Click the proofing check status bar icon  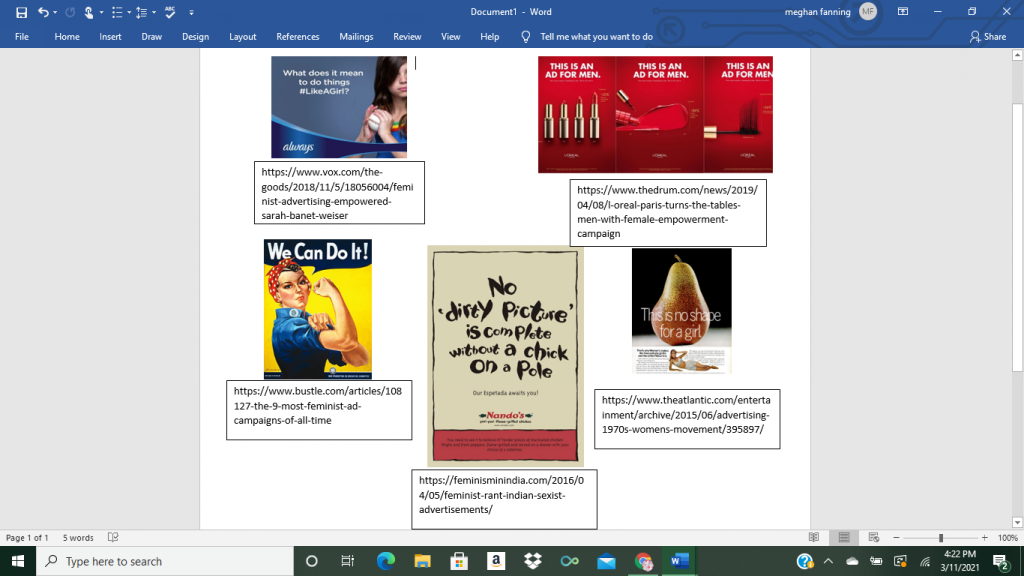(x=113, y=537)
